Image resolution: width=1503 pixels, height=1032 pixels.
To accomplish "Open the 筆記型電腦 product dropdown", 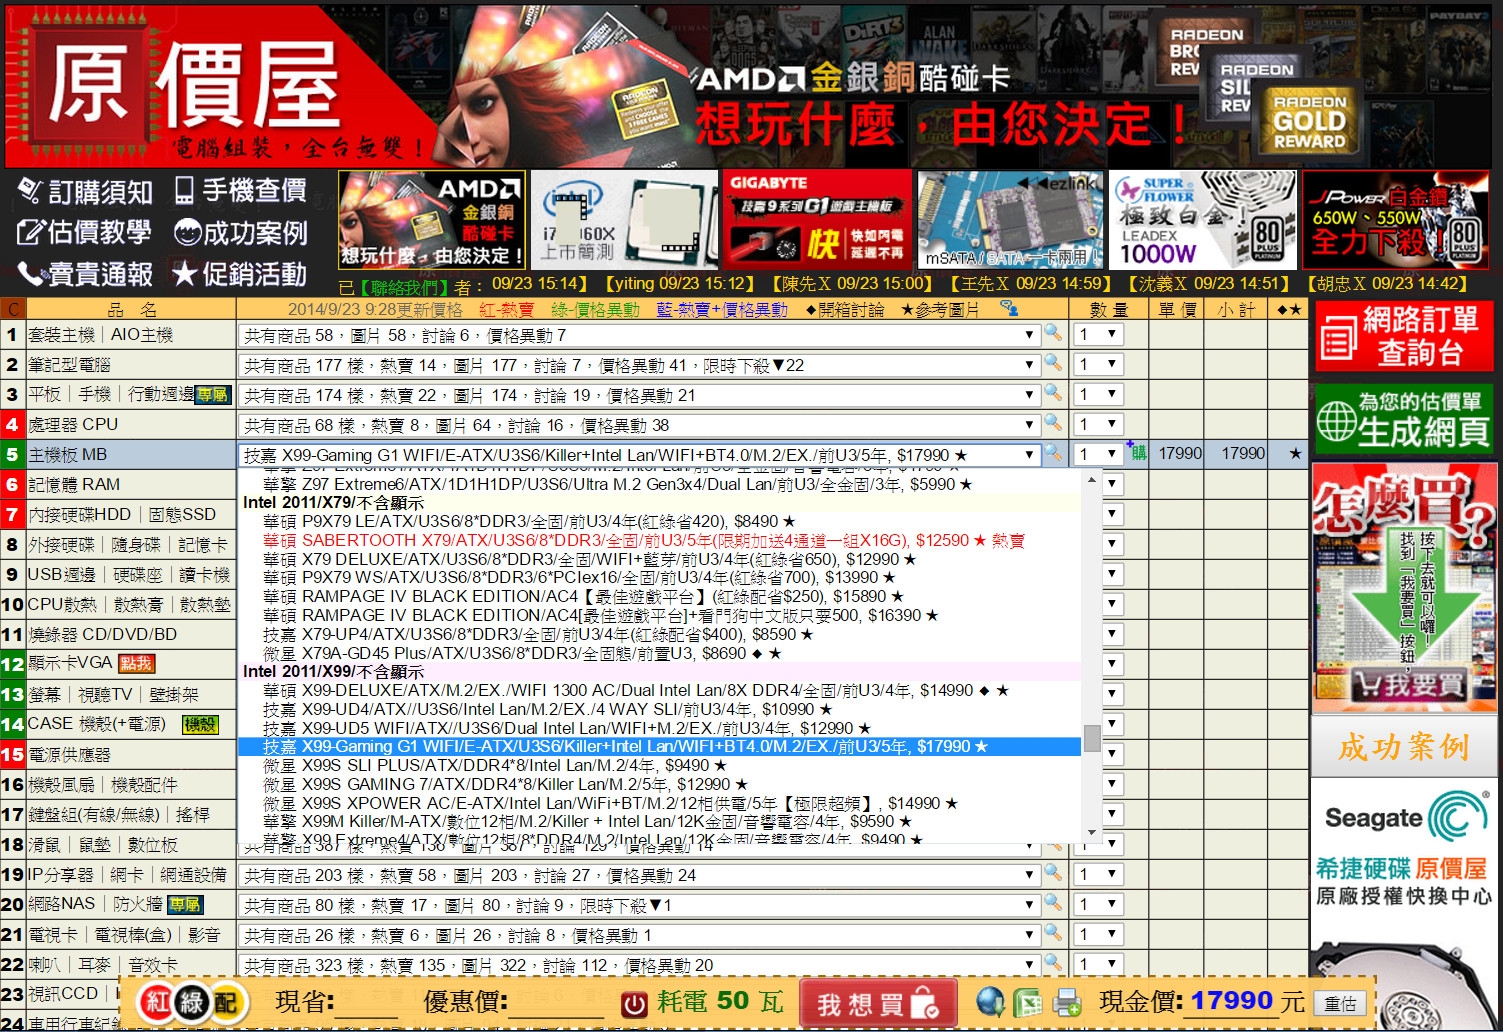I will pyautogui.click(x=639, y=364).
